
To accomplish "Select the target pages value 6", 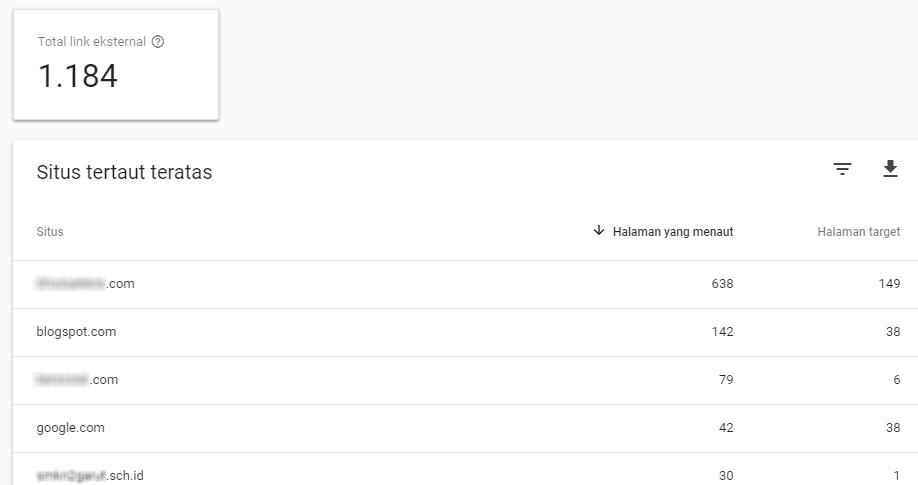I will (x=896, y=380).
